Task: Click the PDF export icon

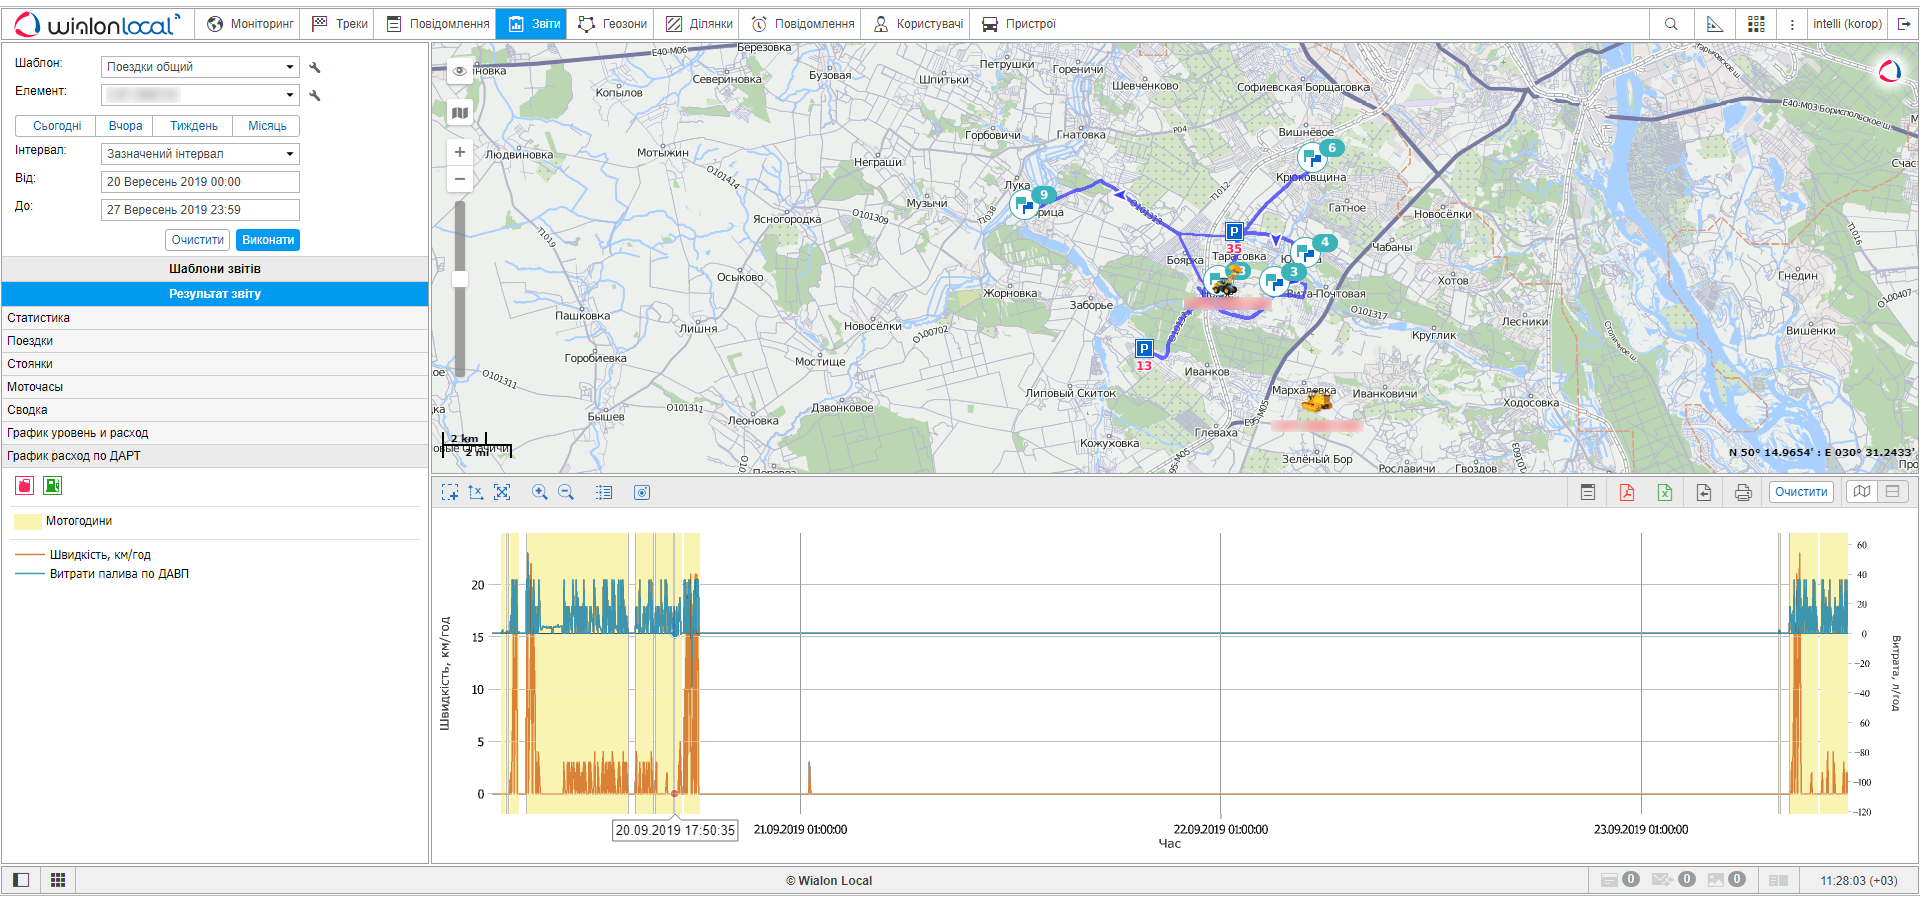Action: click(1627, 492)
